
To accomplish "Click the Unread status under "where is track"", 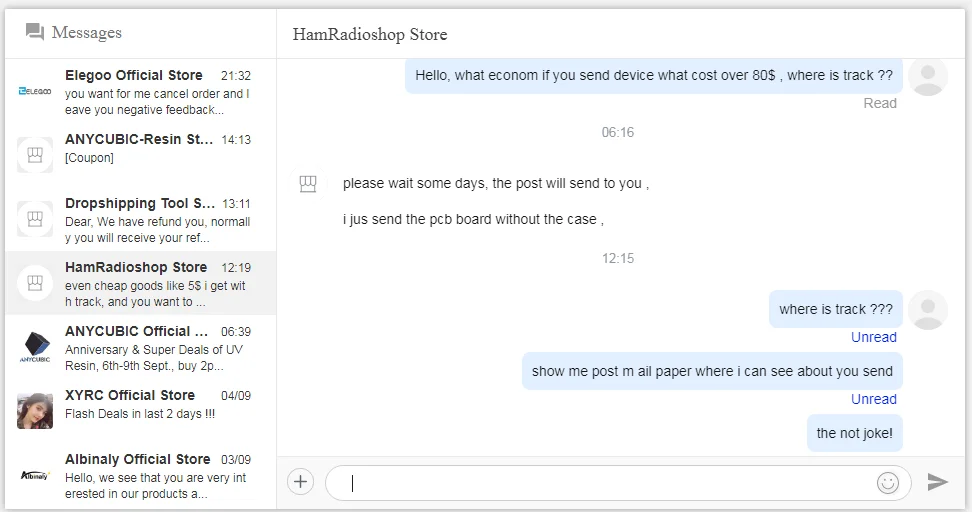I will point(873,337).
